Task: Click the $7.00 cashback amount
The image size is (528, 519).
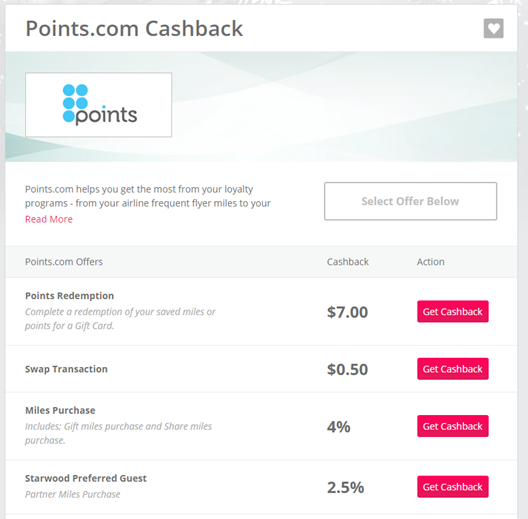Action: (347, 312)
